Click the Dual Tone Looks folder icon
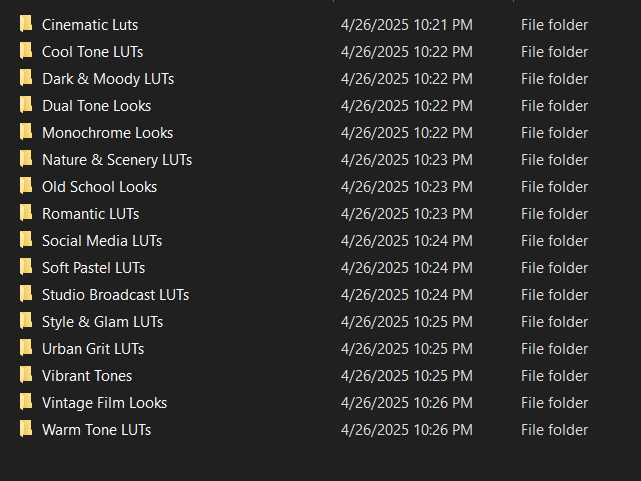This screenshot has width=641, height=481. pos(26,105)
